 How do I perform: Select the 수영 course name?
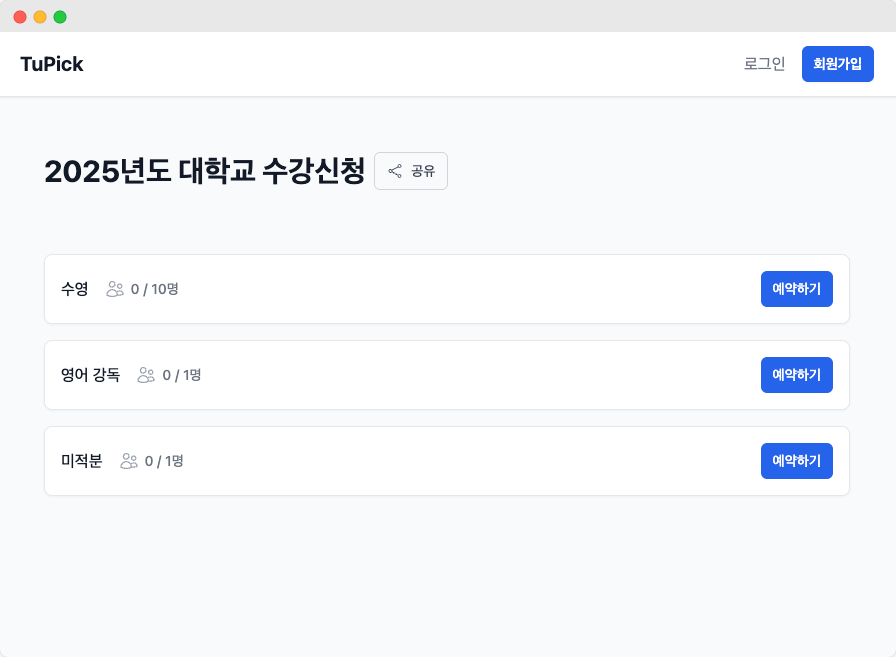point(75,289)
